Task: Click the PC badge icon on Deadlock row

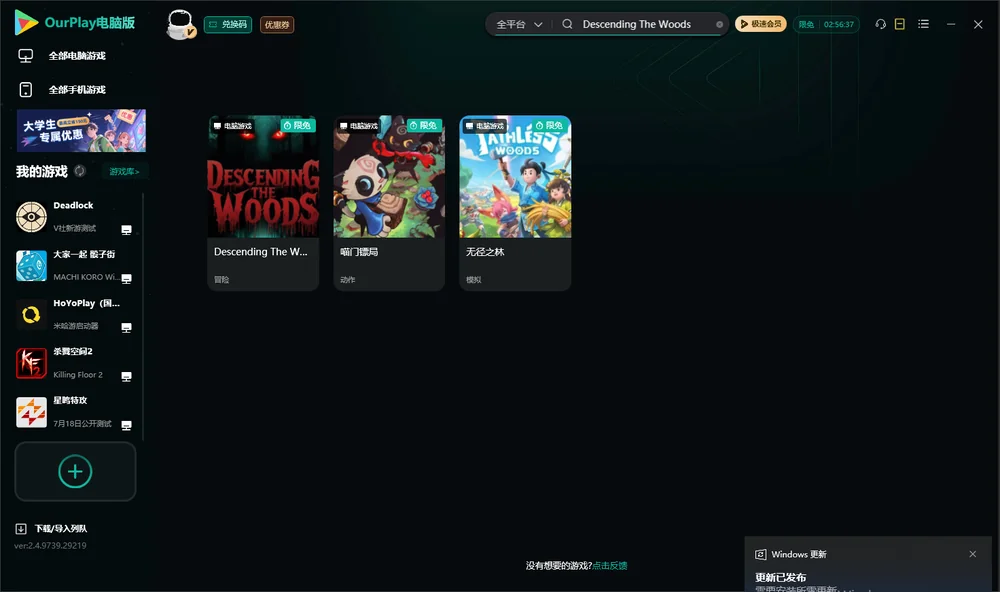Action: click(x=126, y=230)
